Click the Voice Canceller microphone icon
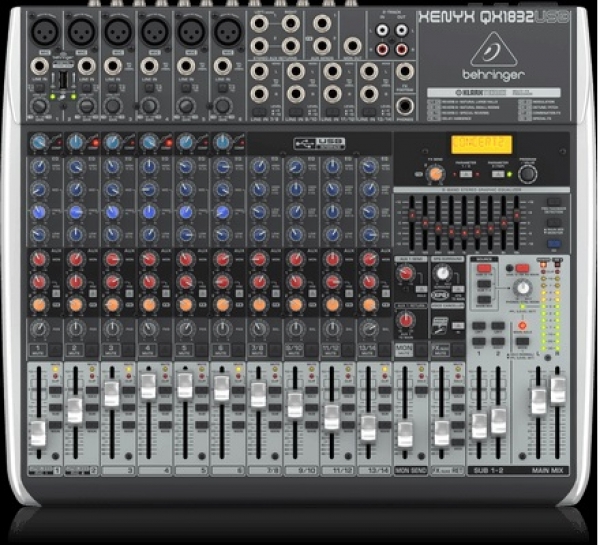600x545 pixels. coord(440,326)
